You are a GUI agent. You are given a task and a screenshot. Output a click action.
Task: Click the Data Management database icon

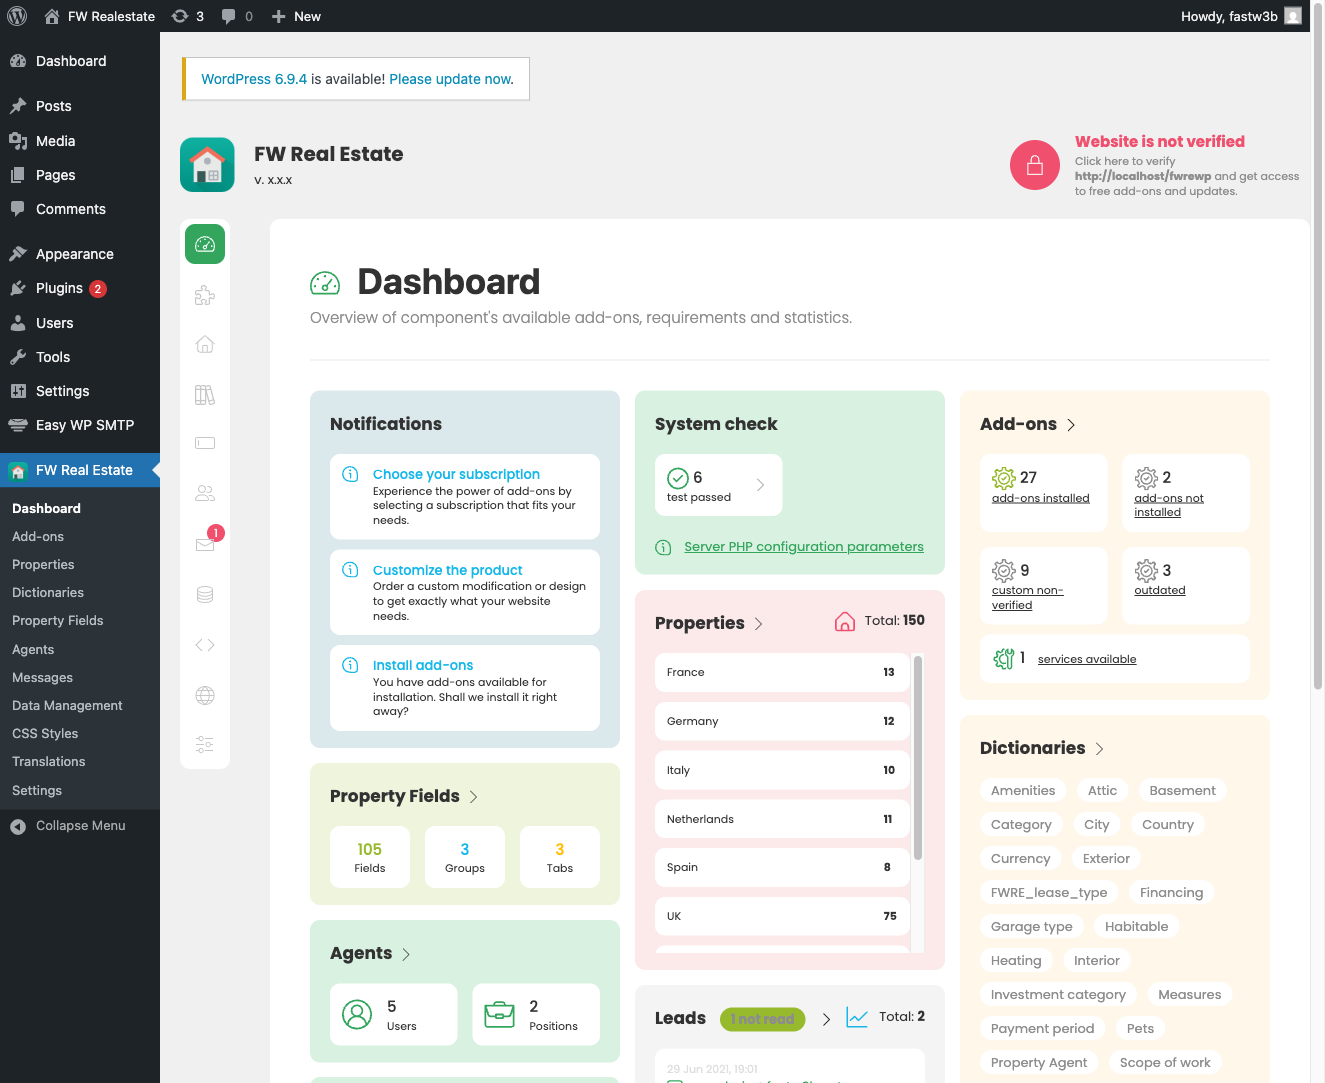(205, 594)
